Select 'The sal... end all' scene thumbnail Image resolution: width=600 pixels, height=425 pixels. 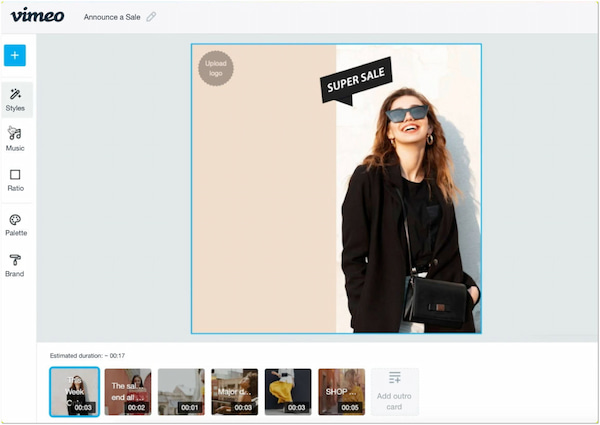(x=128, y=392)
